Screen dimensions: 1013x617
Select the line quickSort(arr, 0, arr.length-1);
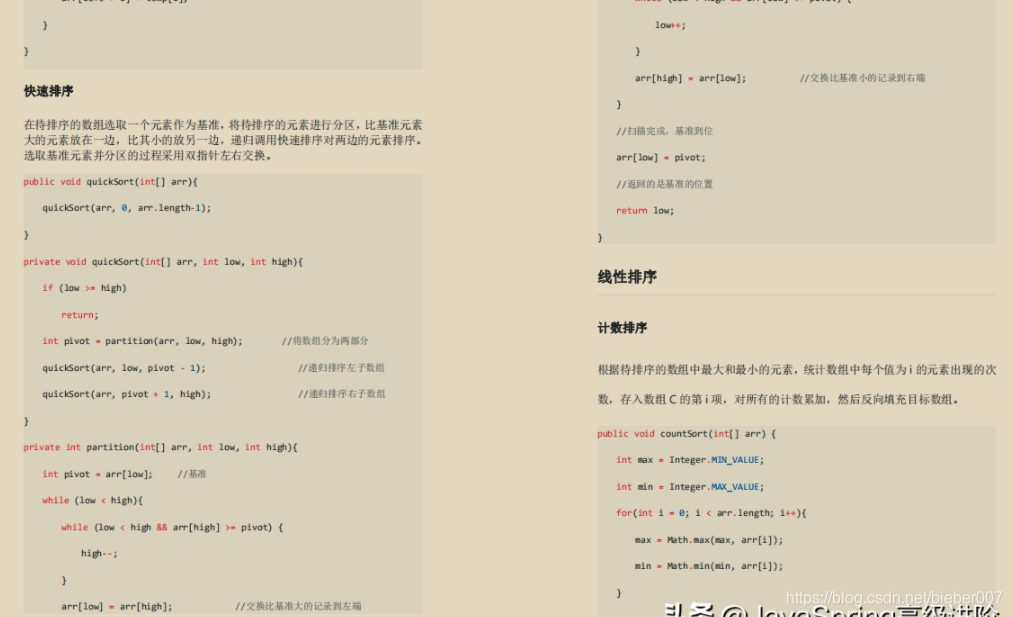[x=127, y=208]
